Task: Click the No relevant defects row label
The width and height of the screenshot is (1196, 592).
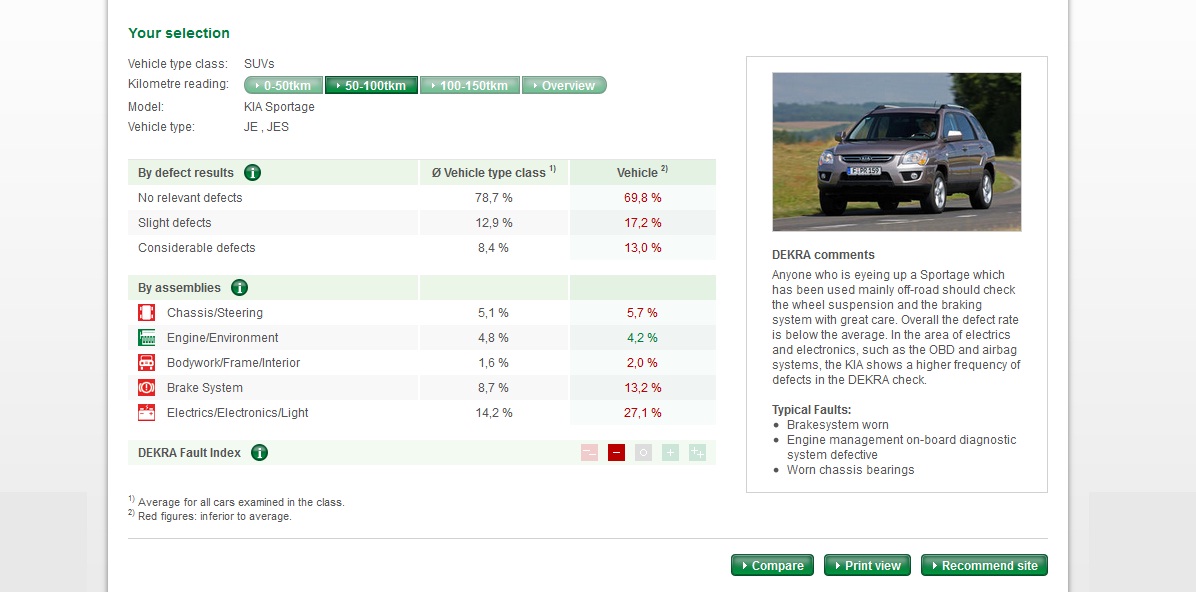Action: 190,198
